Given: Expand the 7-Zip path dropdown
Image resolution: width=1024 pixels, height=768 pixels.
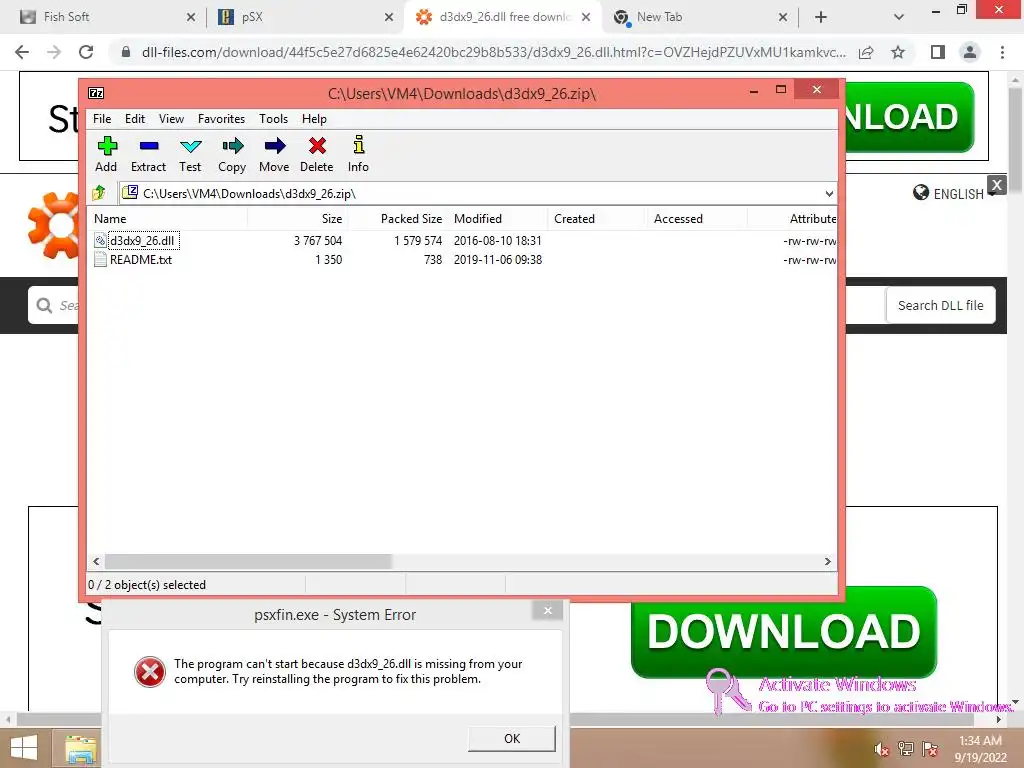Looking at the screenshot, I should pyautogui.click(x=829, y=193).
